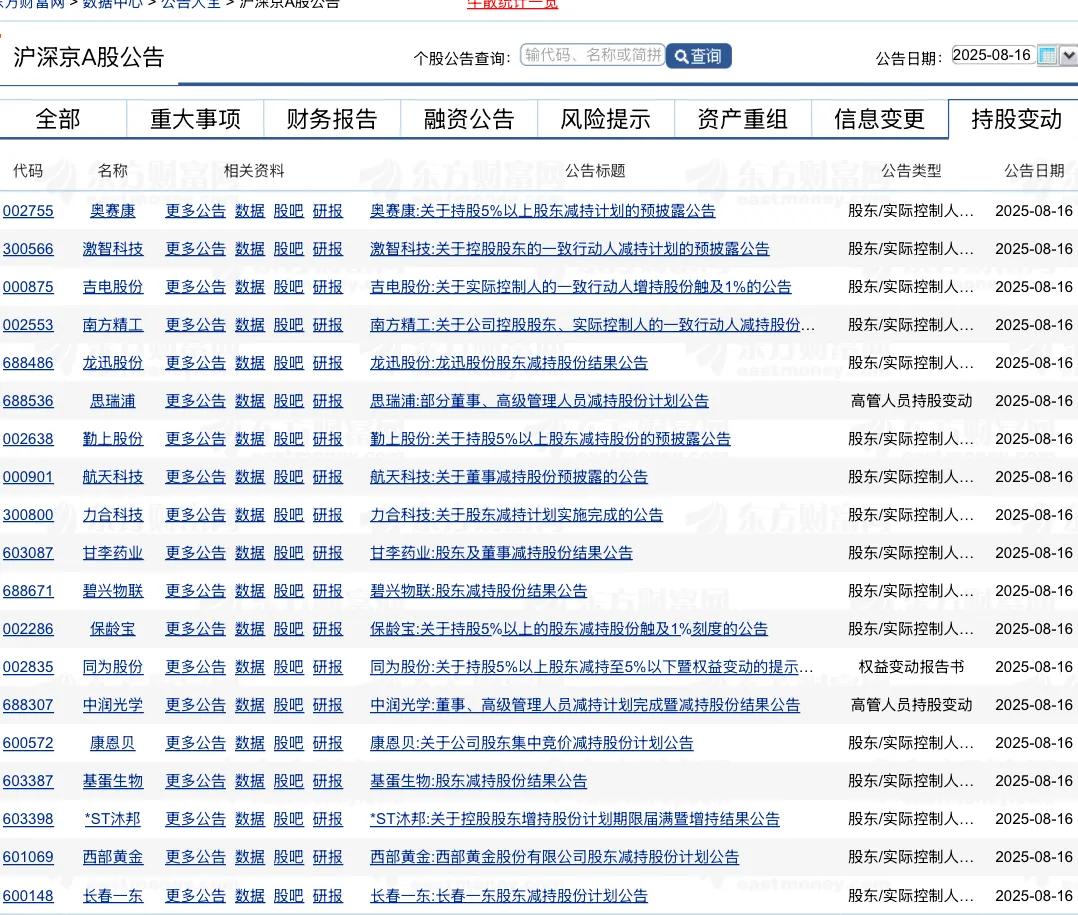Switch to the 融资公告 tab

(x=469, y=119)
